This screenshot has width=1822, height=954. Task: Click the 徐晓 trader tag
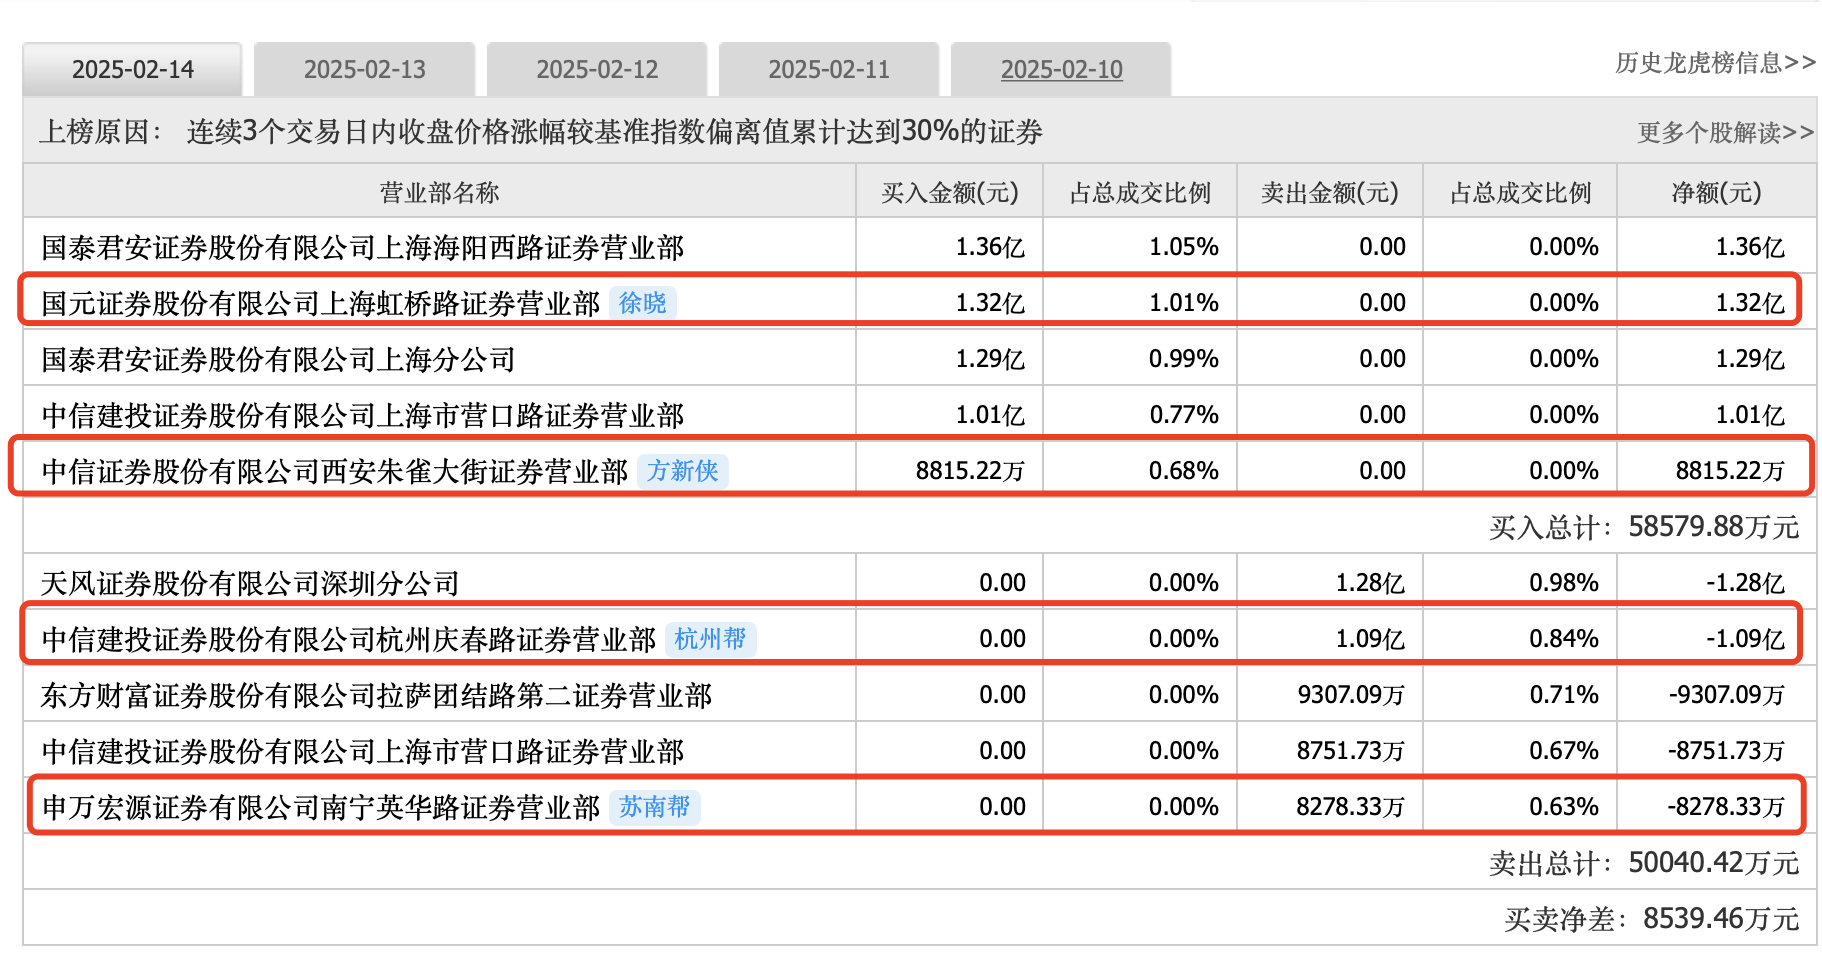pyautogui.click(x=642, y=302)
